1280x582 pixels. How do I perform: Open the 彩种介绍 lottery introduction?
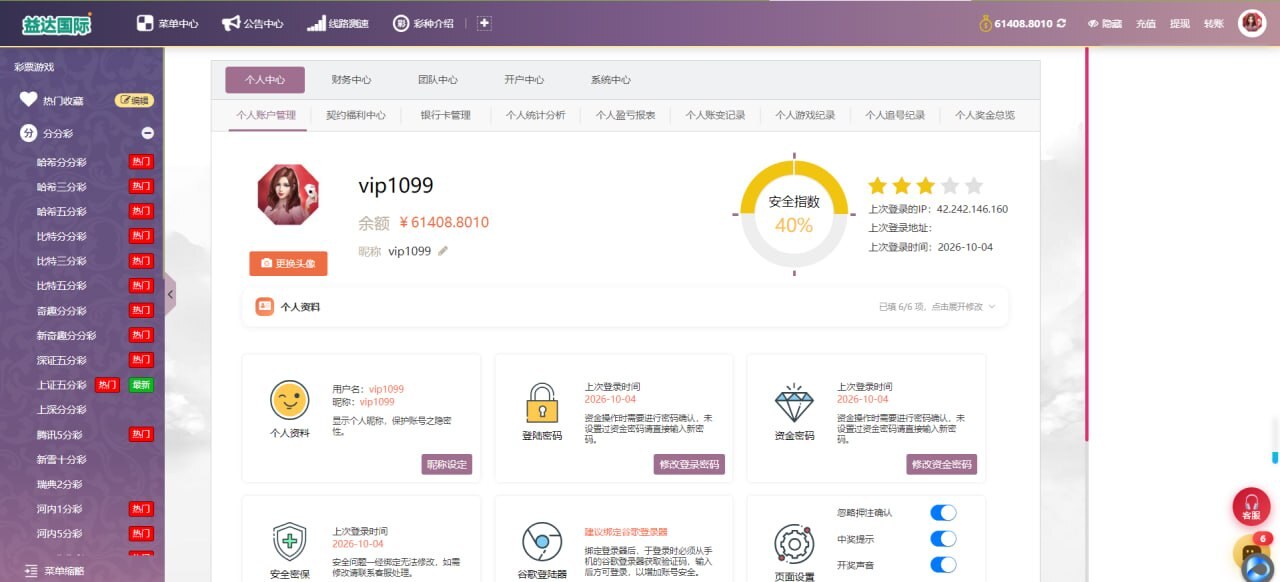(x=423, y=23)
